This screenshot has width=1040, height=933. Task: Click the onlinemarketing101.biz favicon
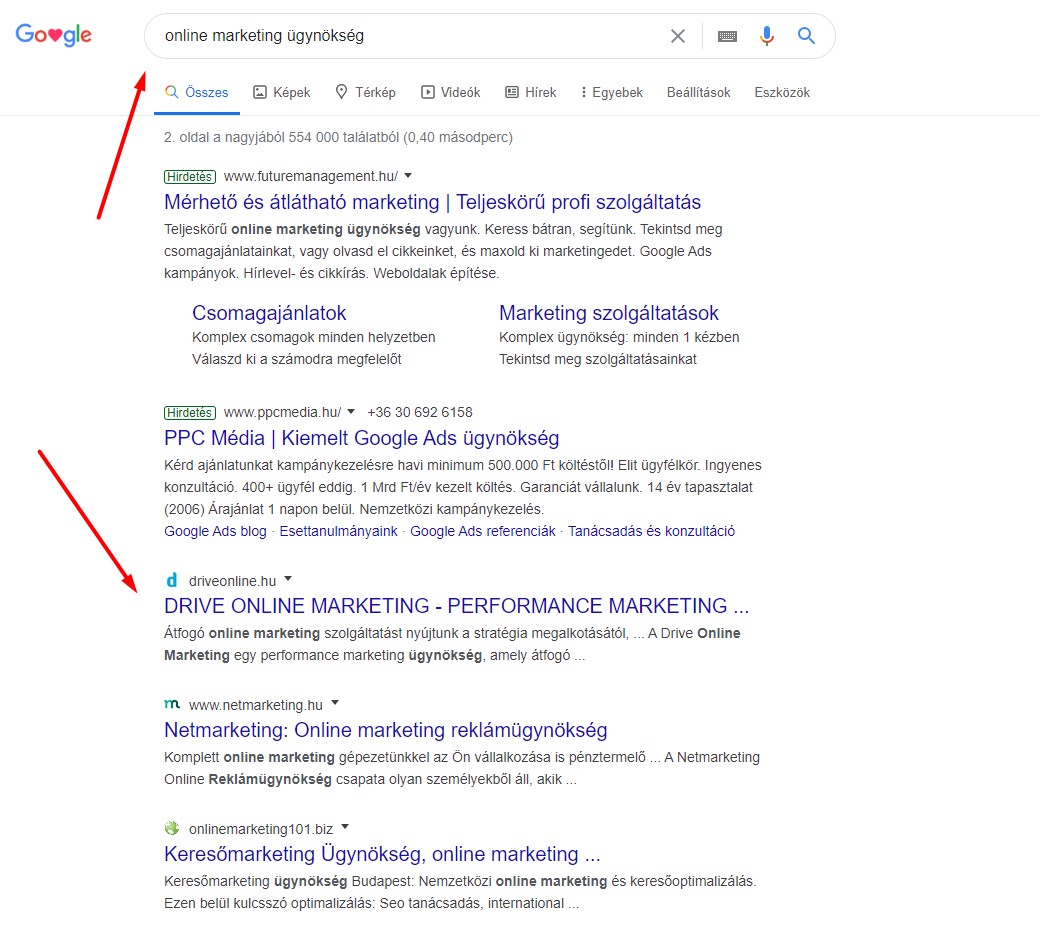(172, 828)
